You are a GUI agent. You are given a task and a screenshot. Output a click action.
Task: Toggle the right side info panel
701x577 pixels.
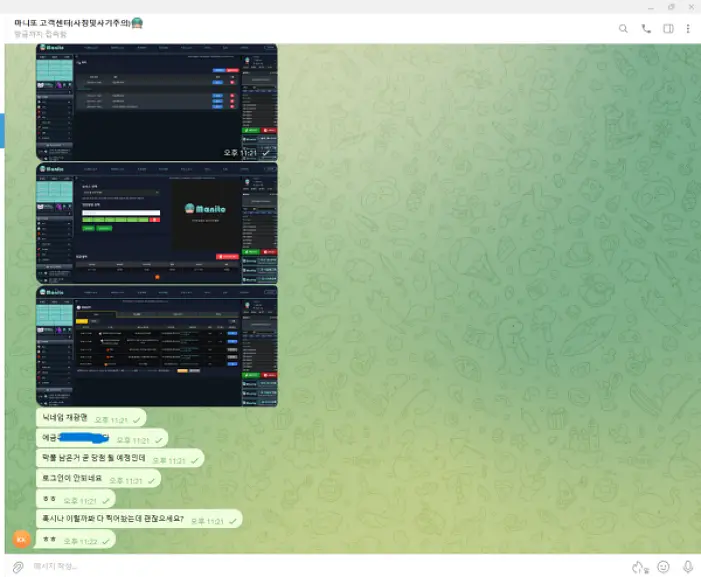[x=668, y=29]
